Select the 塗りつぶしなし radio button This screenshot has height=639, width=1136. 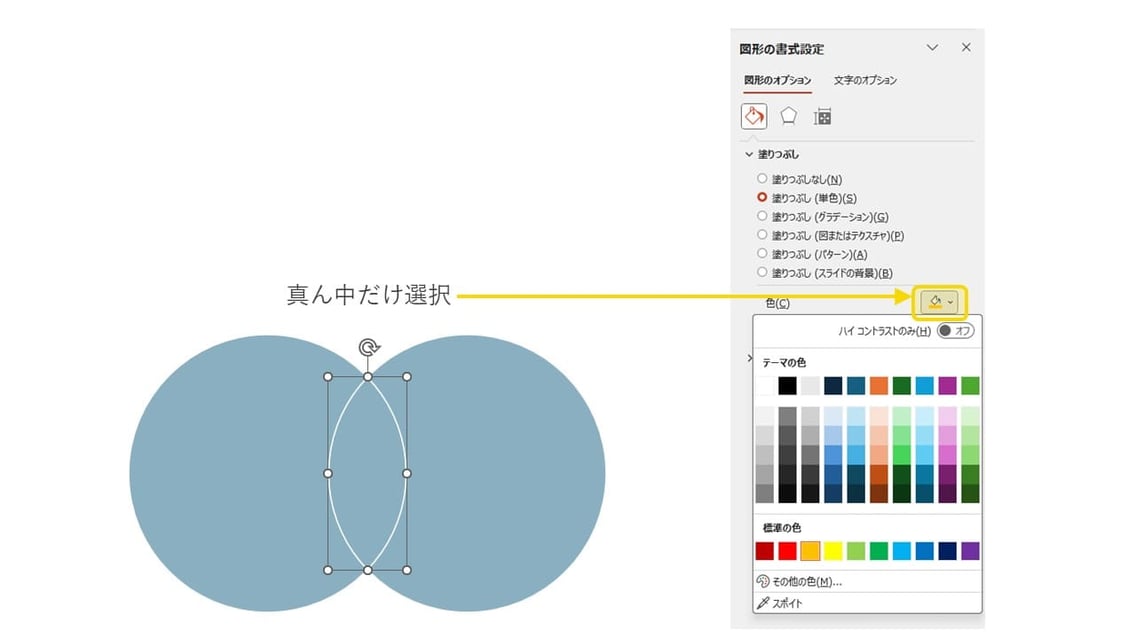762,178
